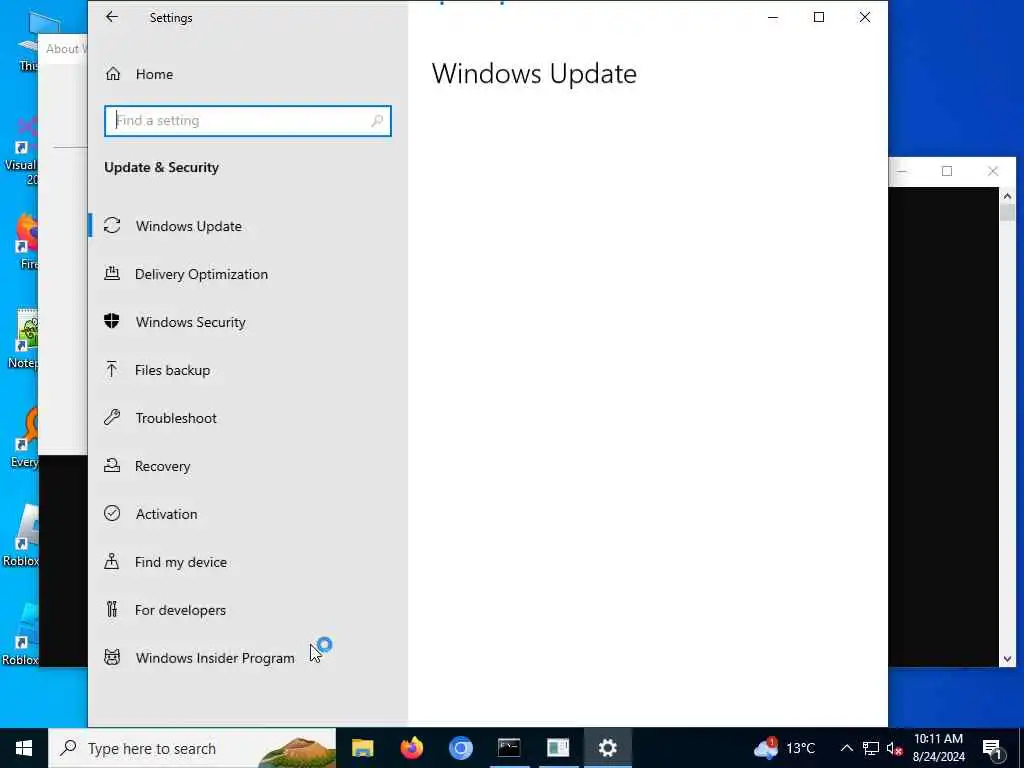Open the weather widget showing 13°C
Image resolution: width=1024 pixels, height=768 pixels.
coord(785,748)
